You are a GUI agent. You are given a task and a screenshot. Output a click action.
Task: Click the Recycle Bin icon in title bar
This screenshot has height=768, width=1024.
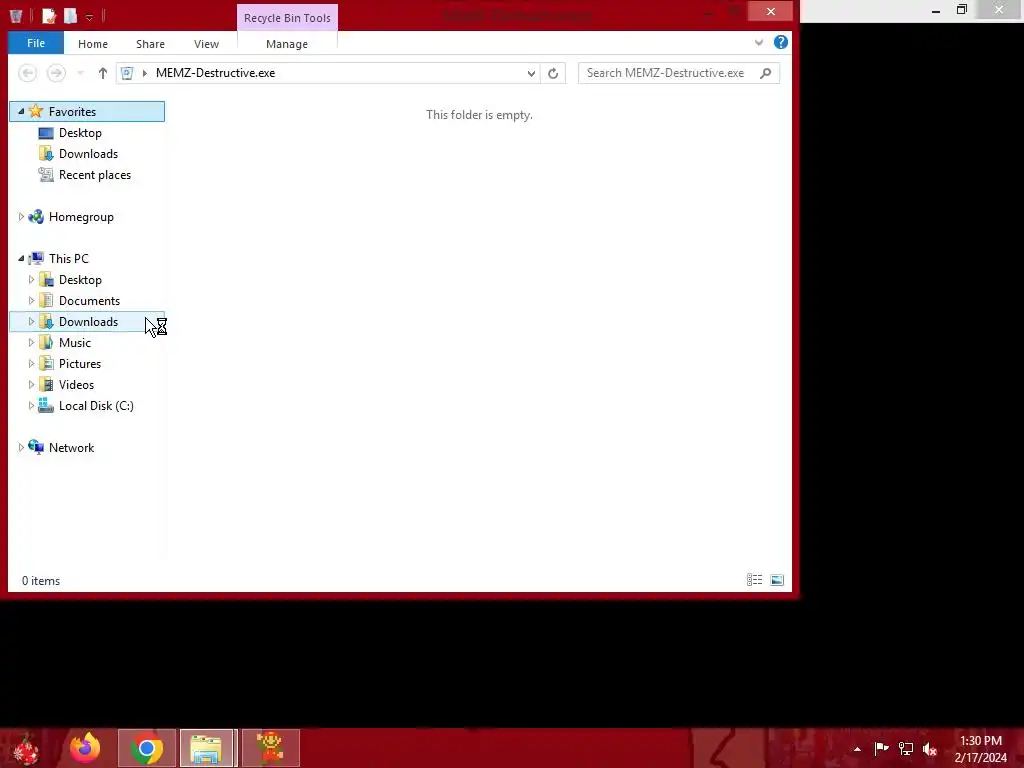point(16,16)
